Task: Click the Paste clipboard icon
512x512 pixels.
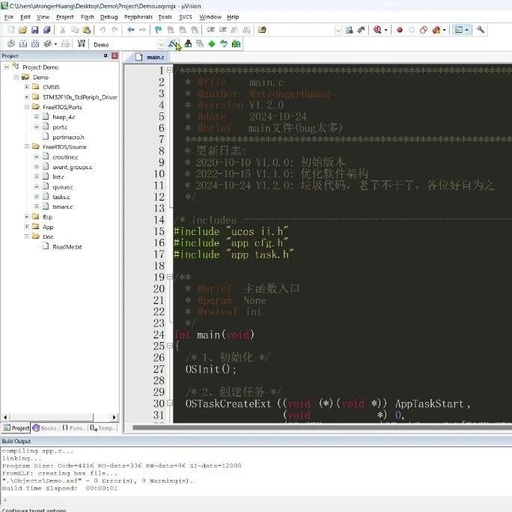Action: (87, 30)
